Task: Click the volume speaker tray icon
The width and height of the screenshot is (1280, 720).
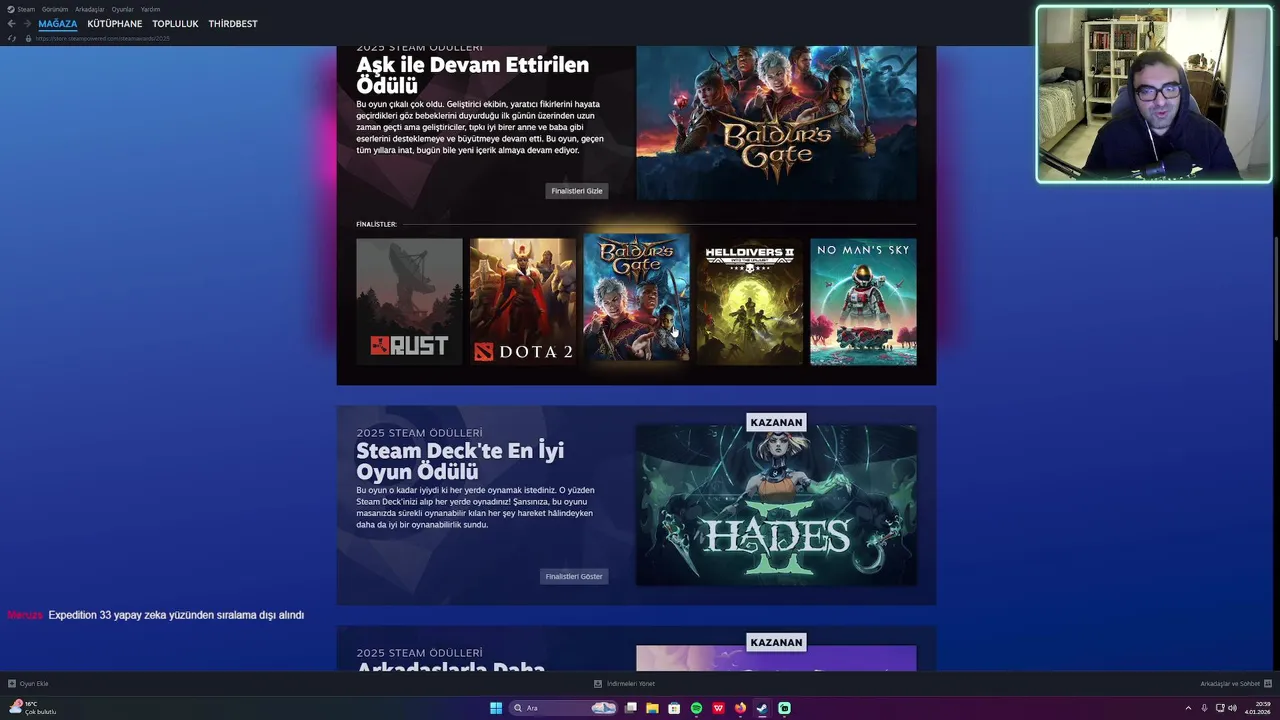Action: click(1232, 708)
